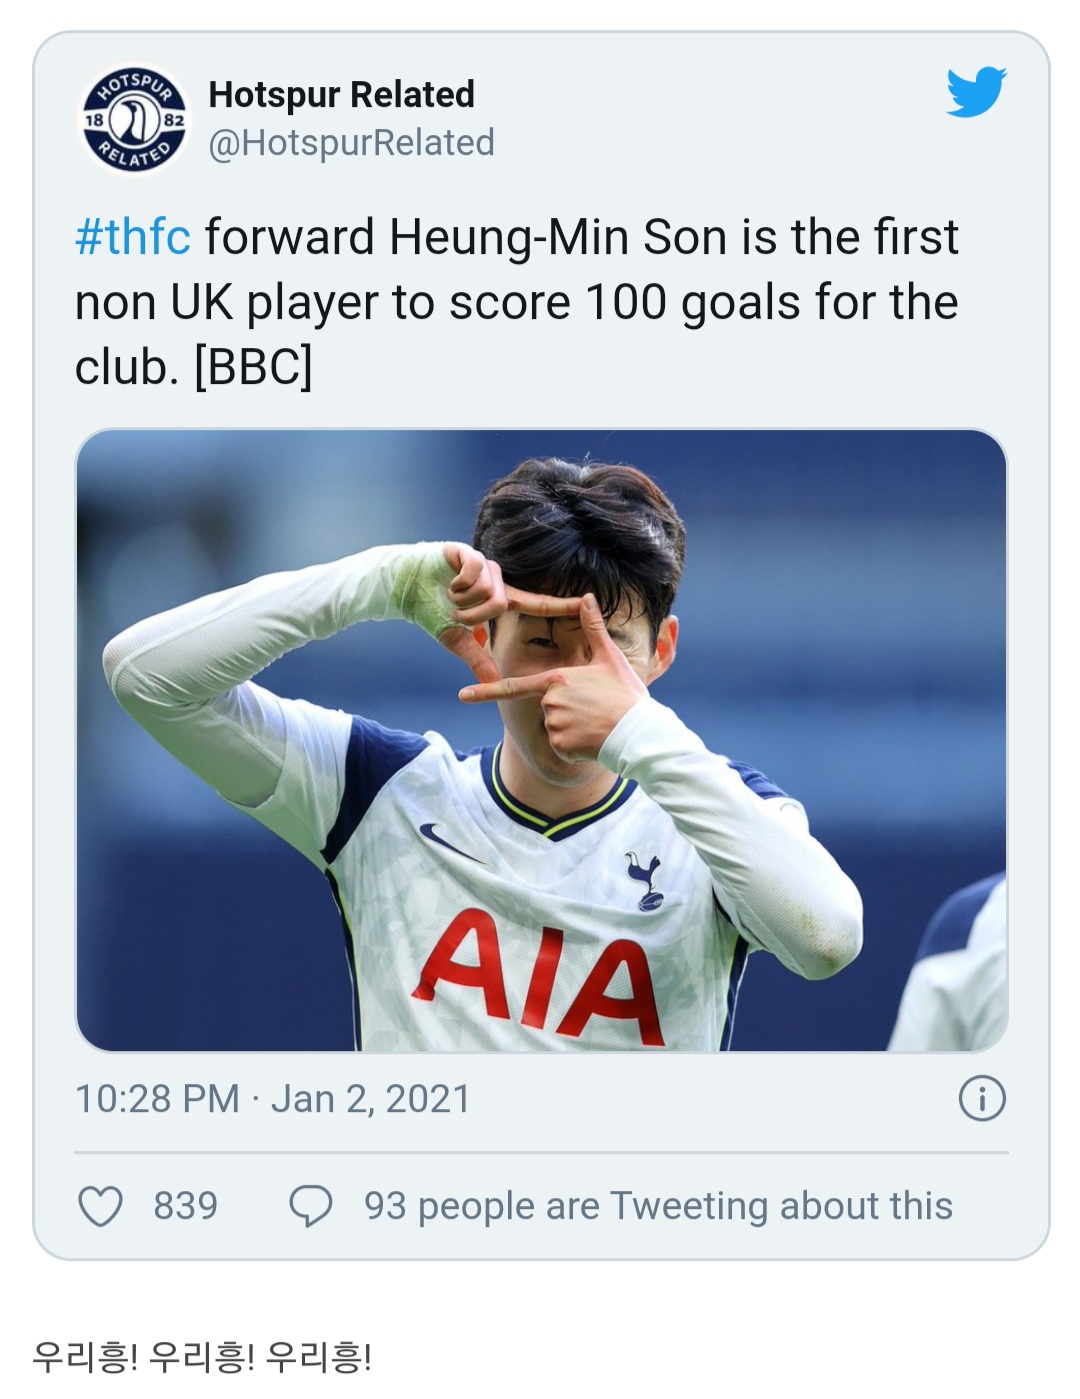The width and height of the screenshot is (1080, 1399).
Task: Click the 839 likes count
Action: pyautogui.click(x=185, y=1206)
